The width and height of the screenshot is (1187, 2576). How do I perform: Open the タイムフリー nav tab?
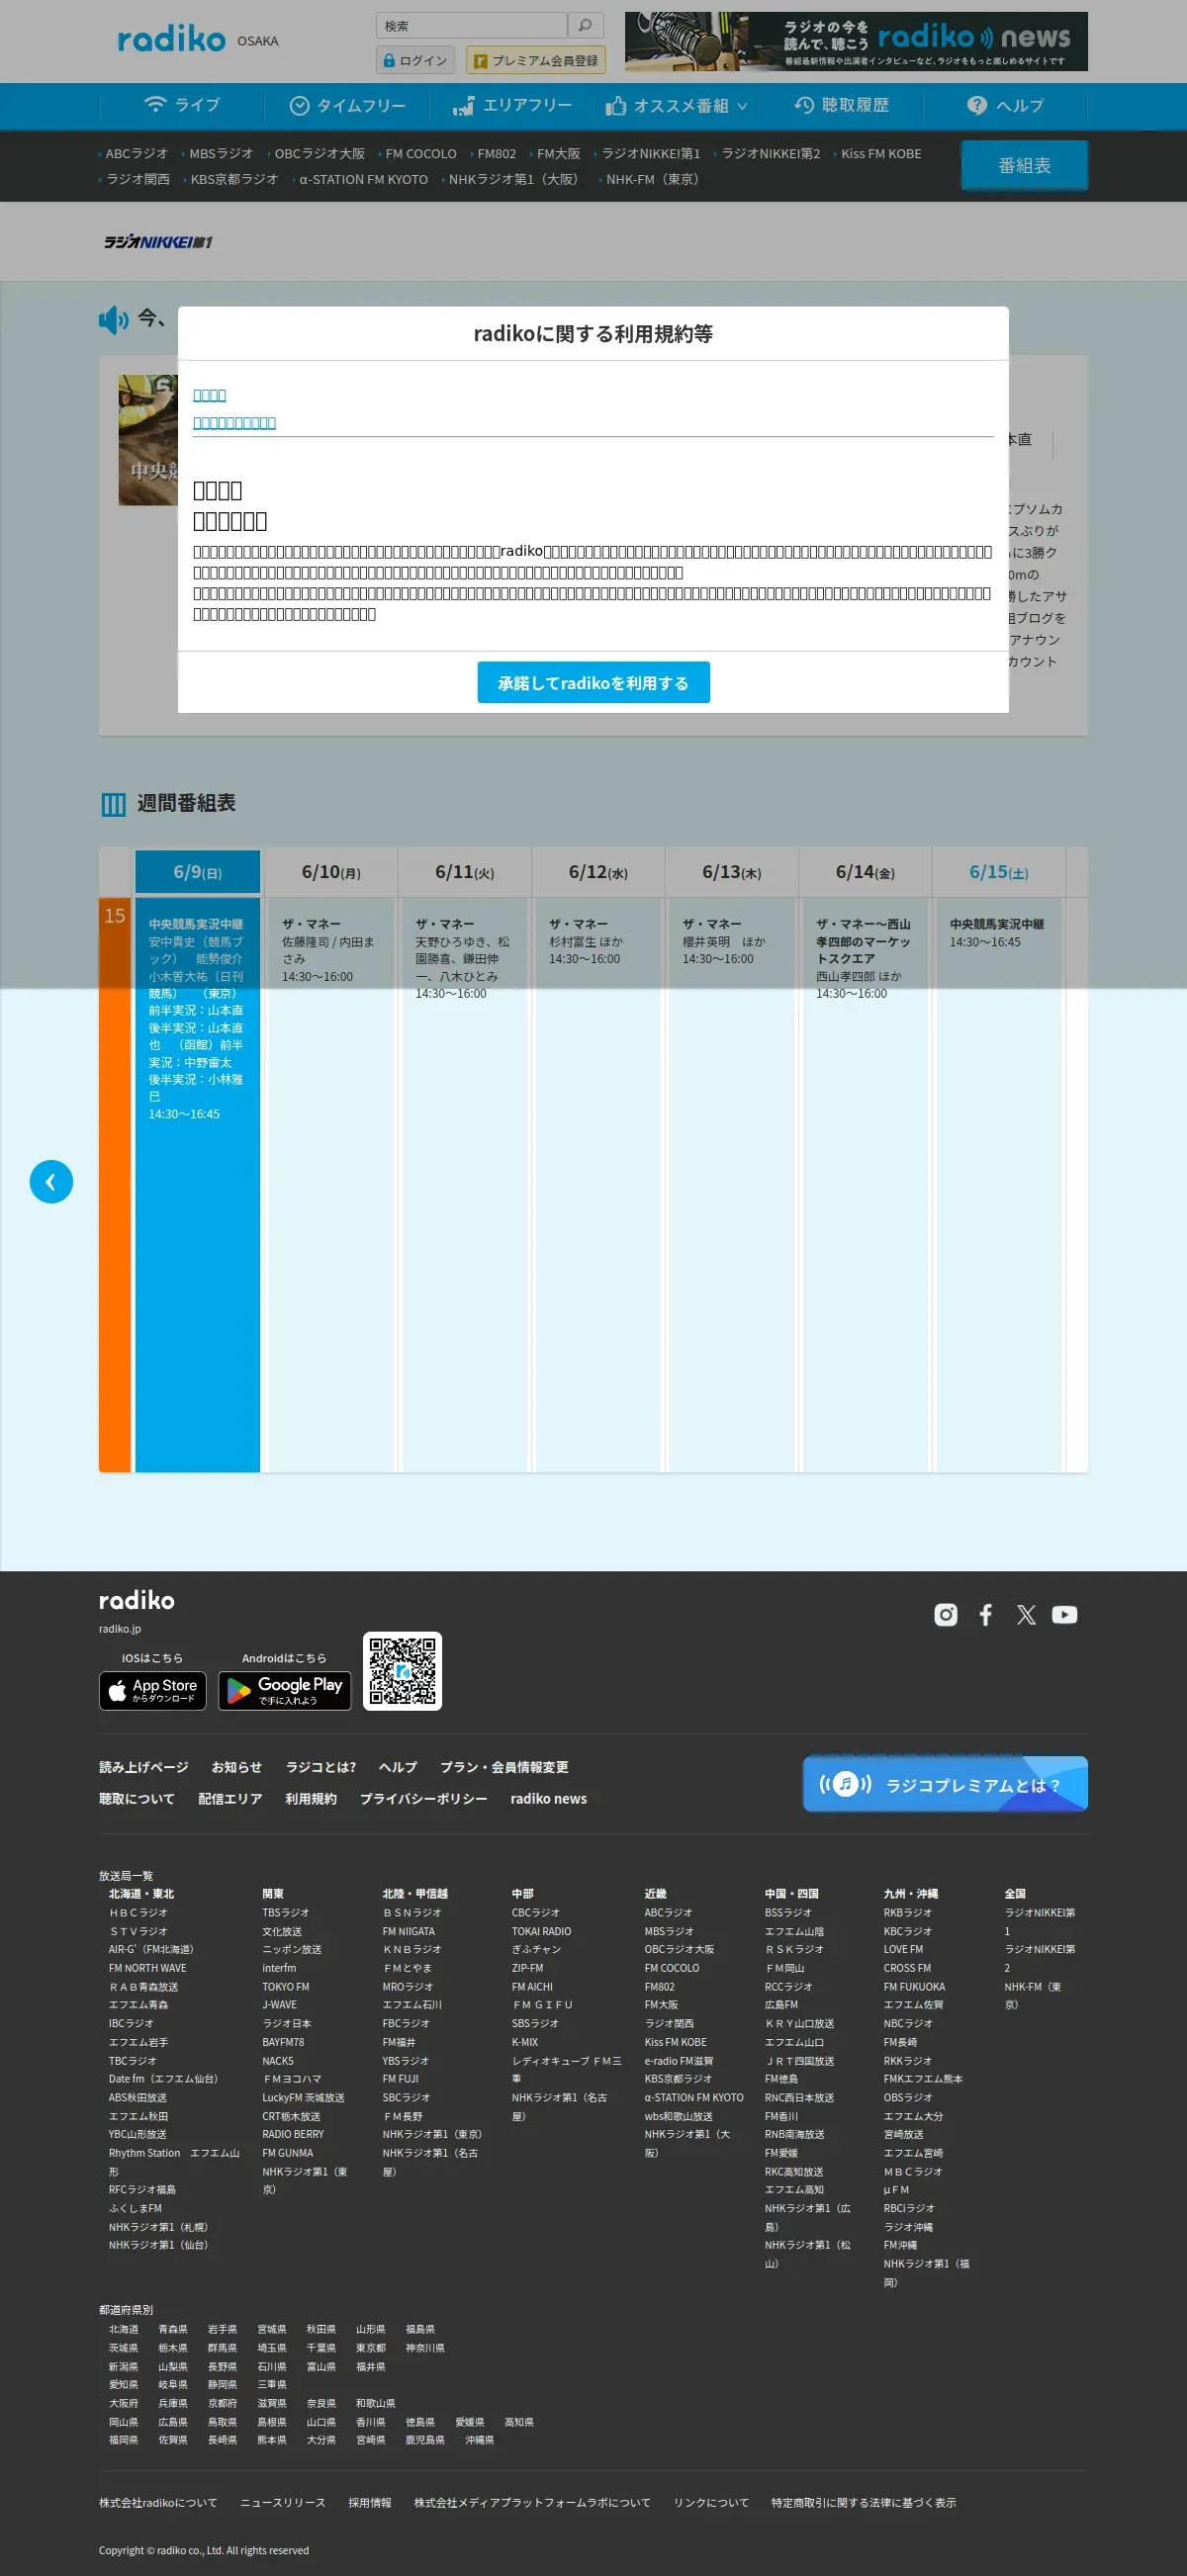347,105
